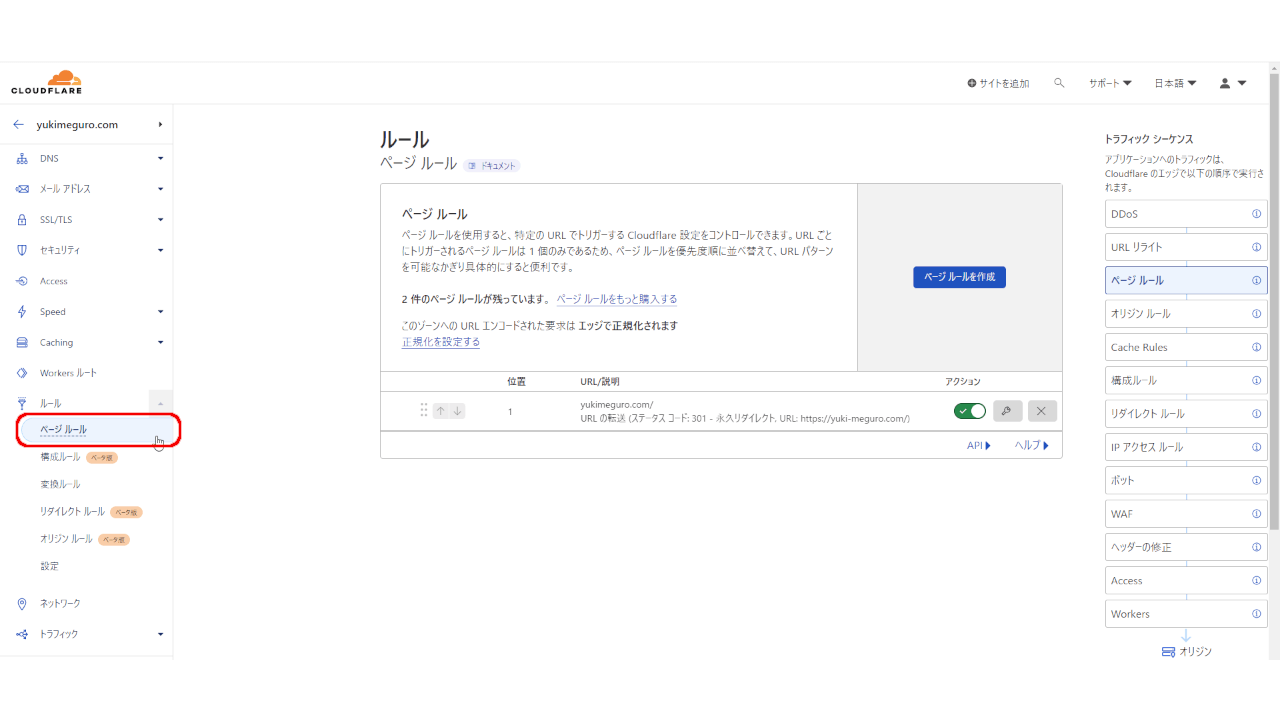
Task: Disable the yukimeguro.com page rule toggle
Action: pyautogui.click(x=969, y=411)
